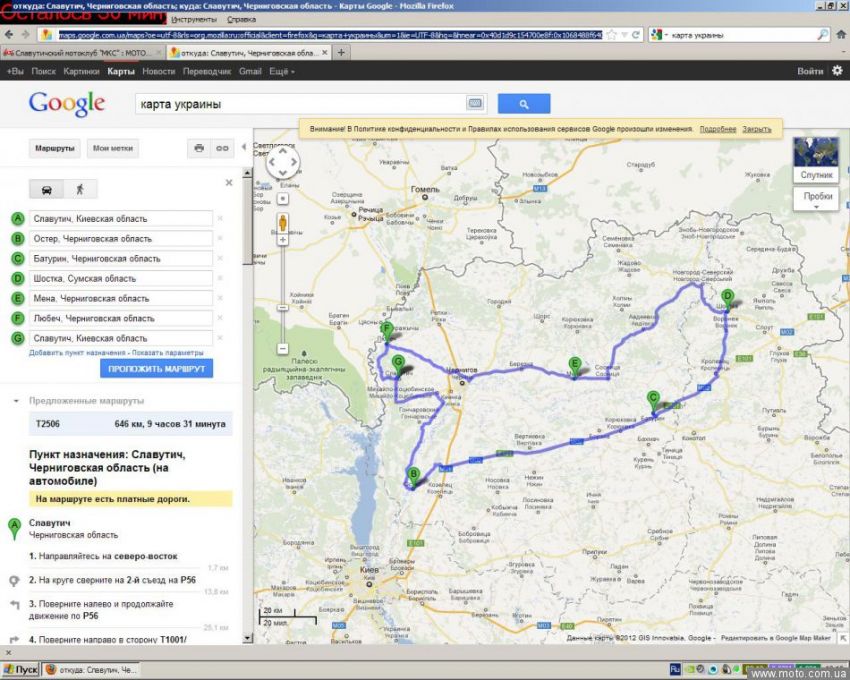
Task: Click the Любеч, Черниговская область waypoint field
Action: click(121, 318)
